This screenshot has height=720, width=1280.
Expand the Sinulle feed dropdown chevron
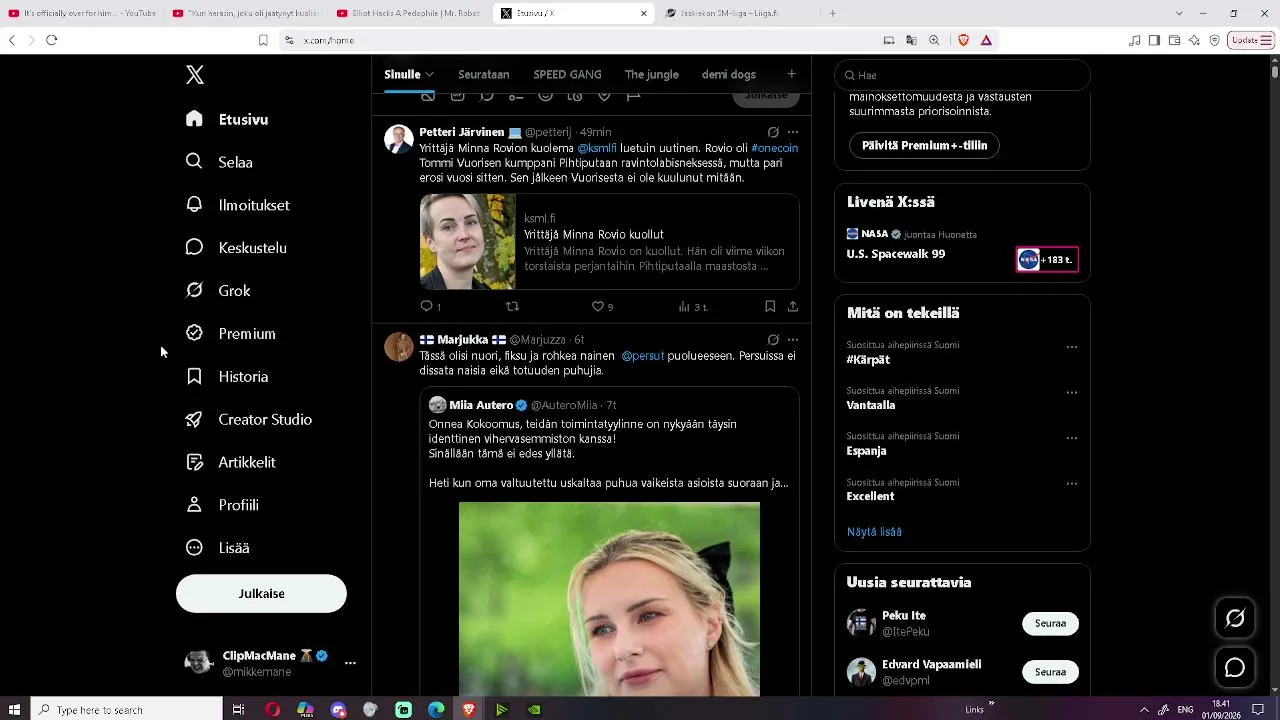[429, 74]
